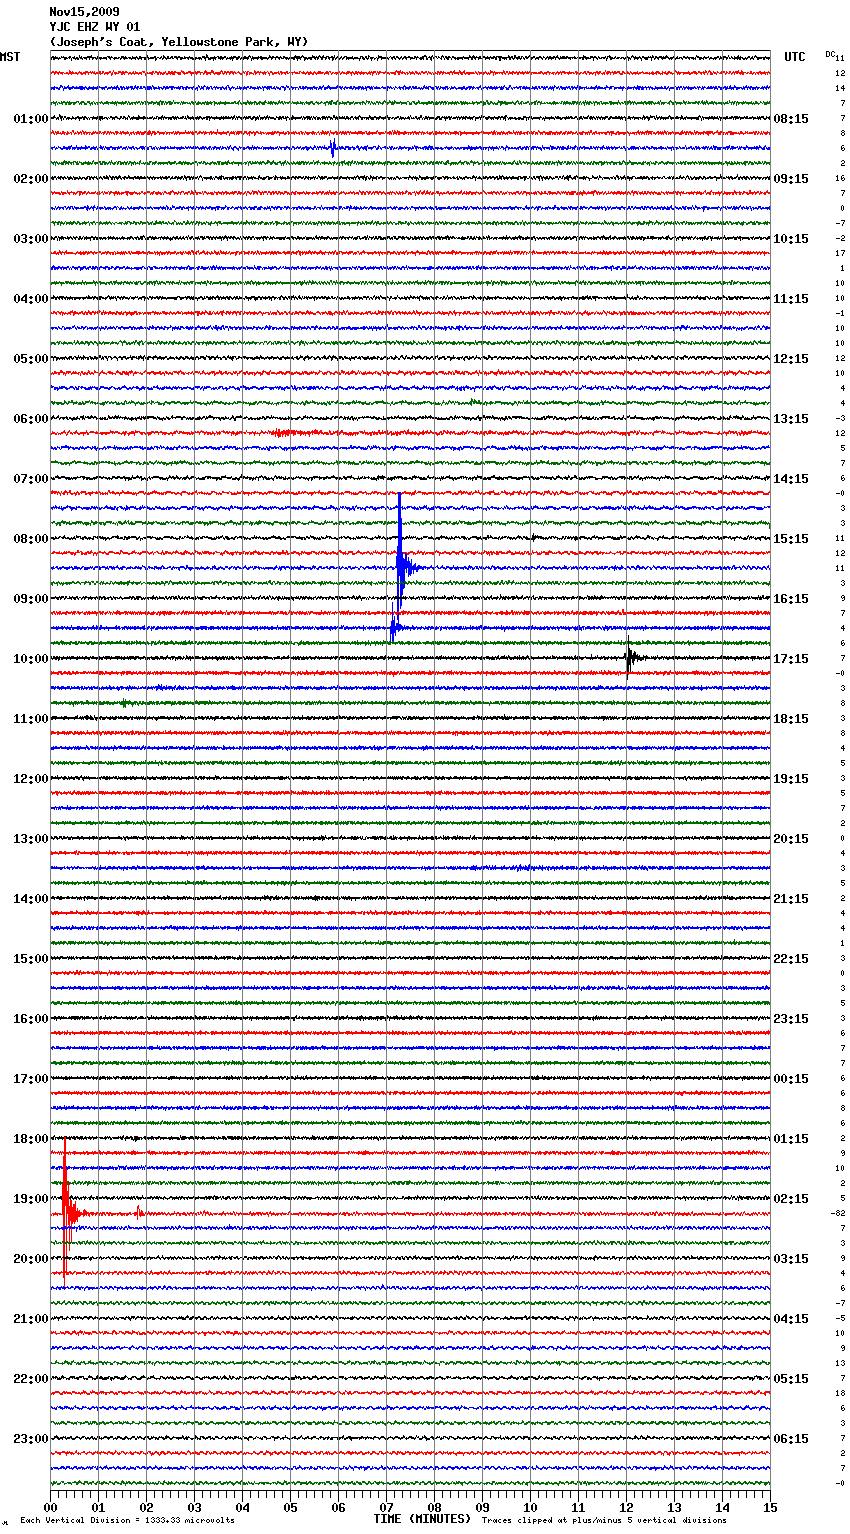This screenshot has width=850, height=1534.
Task: Click the 04:15 UTC time label
Action: pos(791,1319)
